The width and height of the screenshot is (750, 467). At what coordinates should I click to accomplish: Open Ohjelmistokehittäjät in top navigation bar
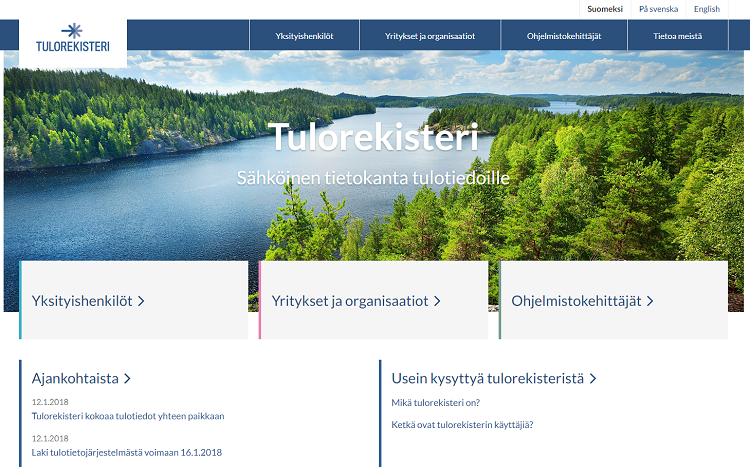coord(564,36)
